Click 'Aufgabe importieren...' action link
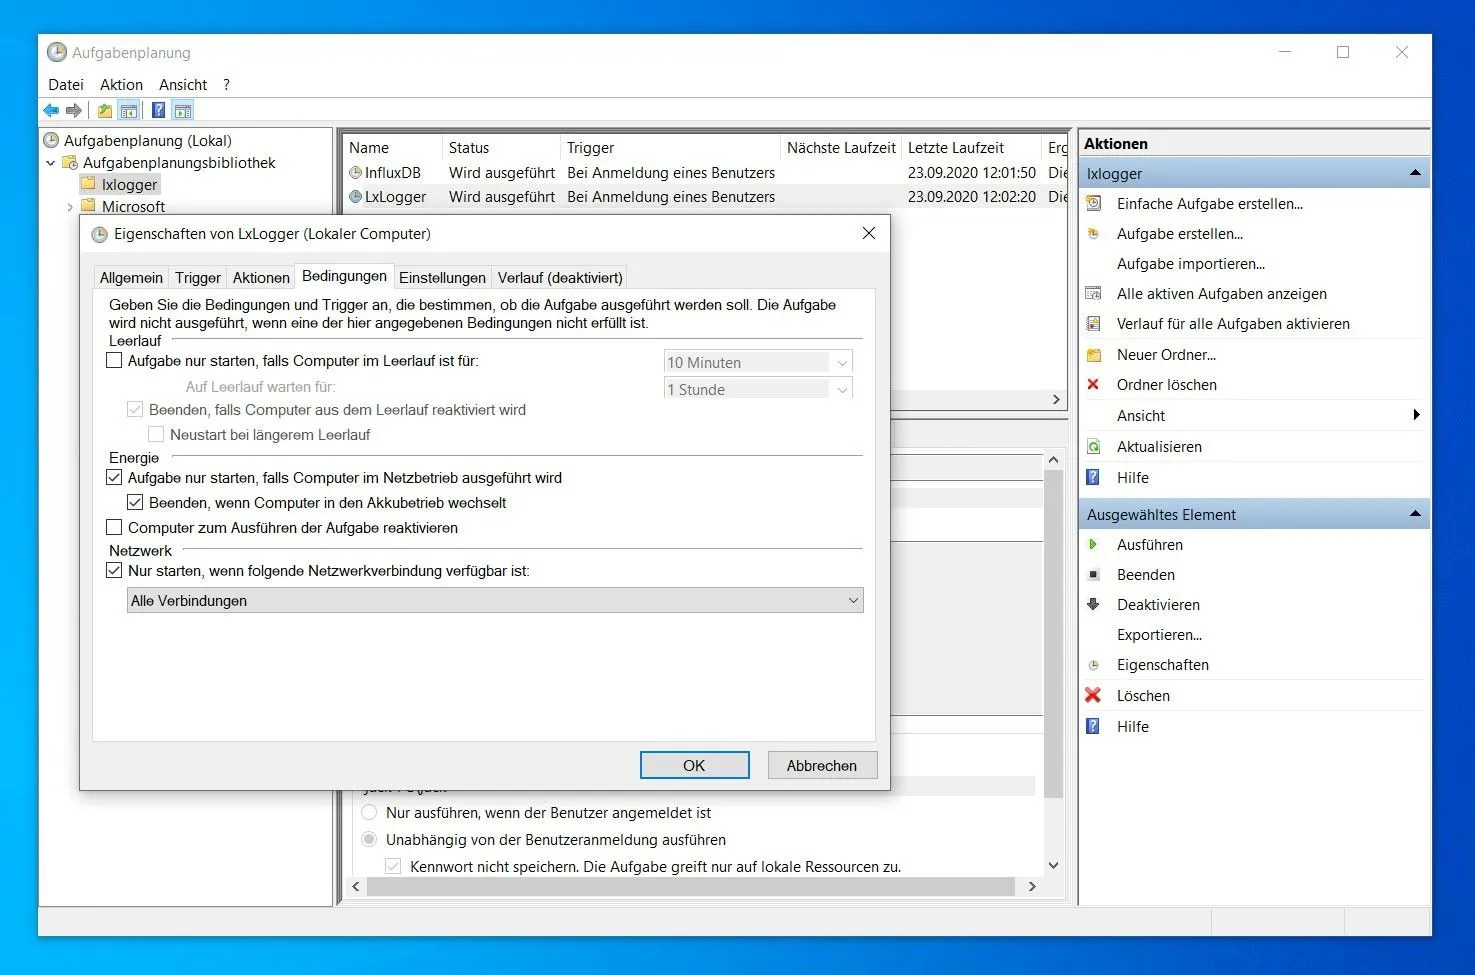This screenshot has width=1475, height=975. [1190, 264]
